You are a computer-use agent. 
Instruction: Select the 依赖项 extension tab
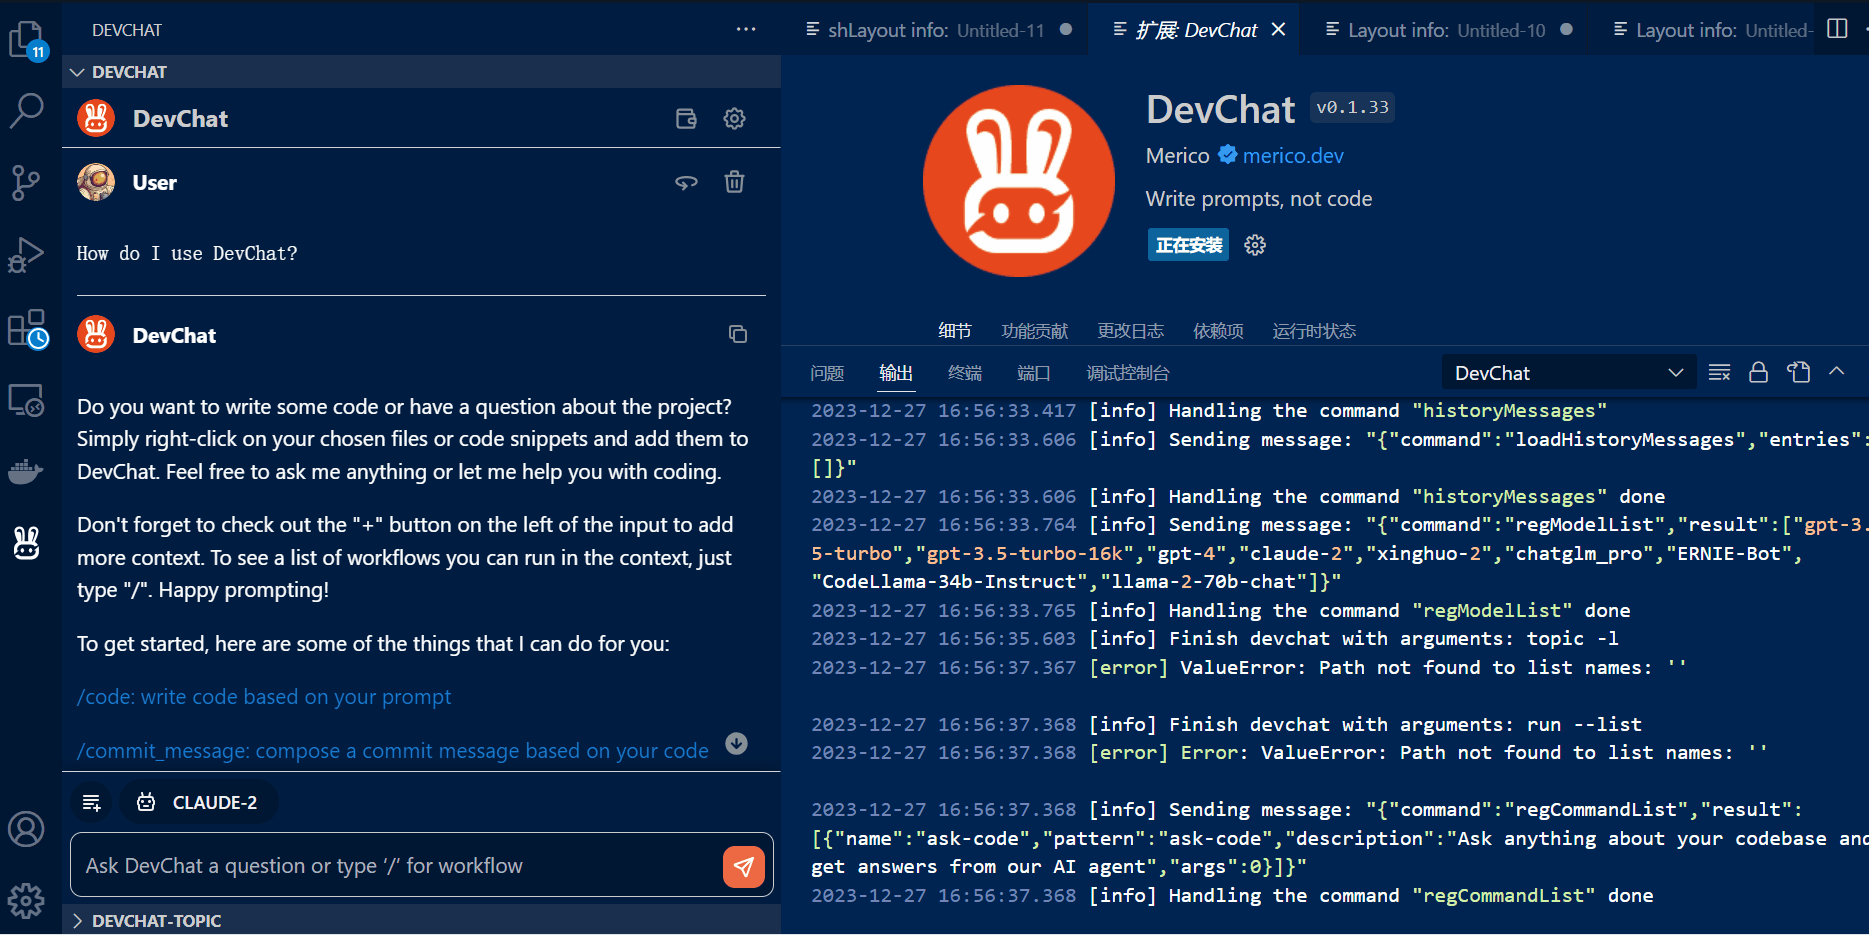coord(1218,331)
